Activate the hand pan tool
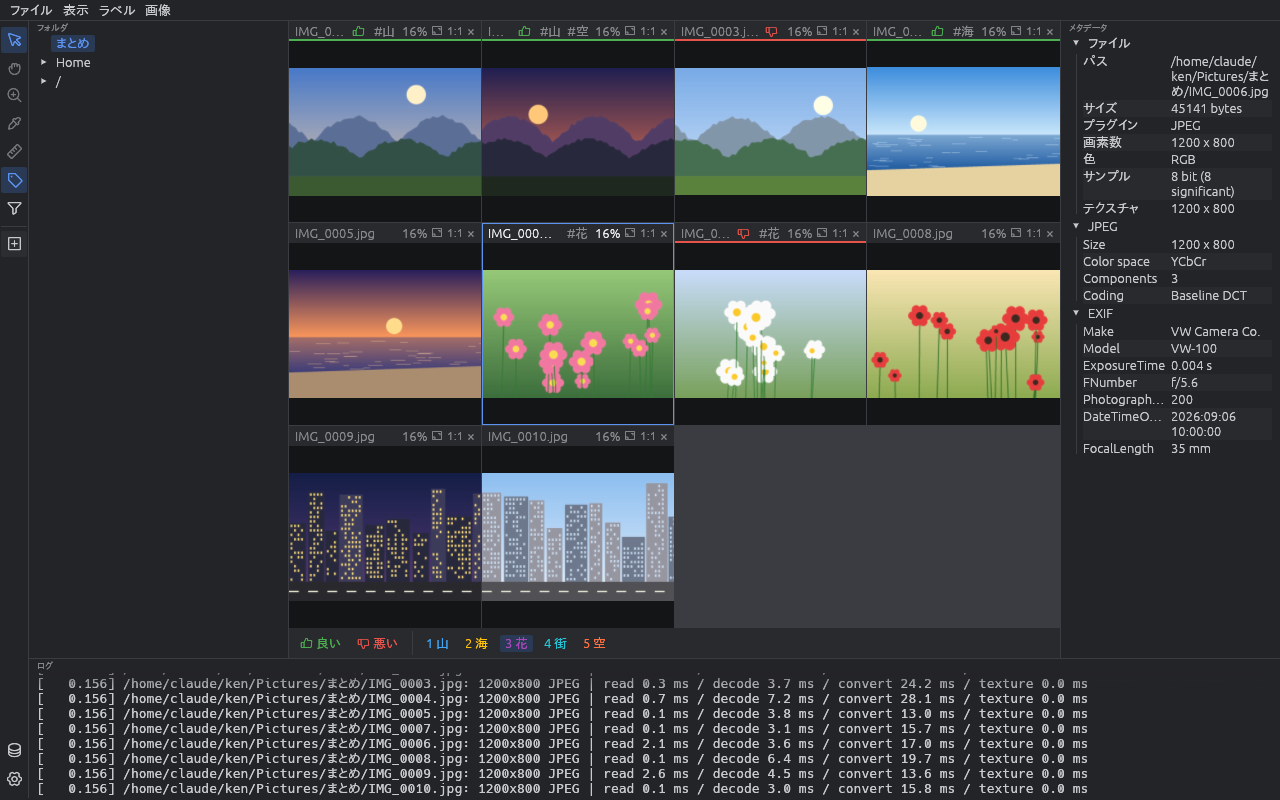Screen dimensions: 1280x800 14,68
